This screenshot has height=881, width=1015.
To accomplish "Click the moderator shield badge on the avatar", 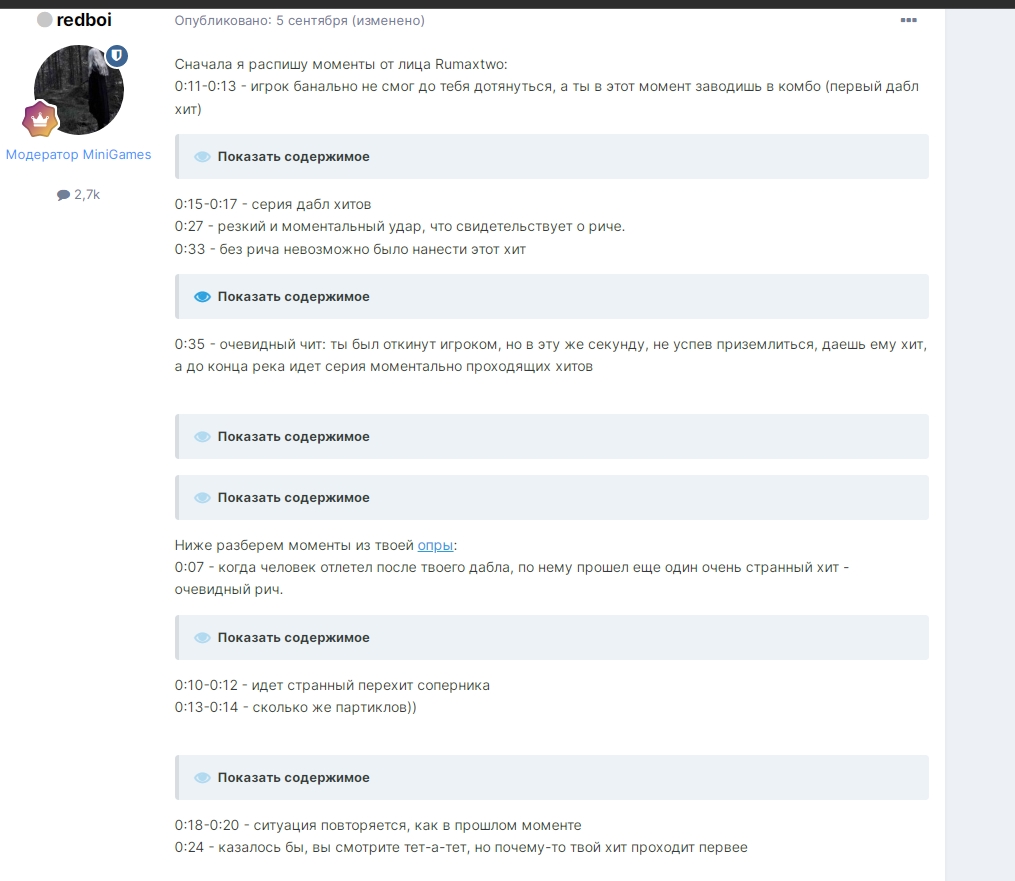I will click(x=117, y=56).
